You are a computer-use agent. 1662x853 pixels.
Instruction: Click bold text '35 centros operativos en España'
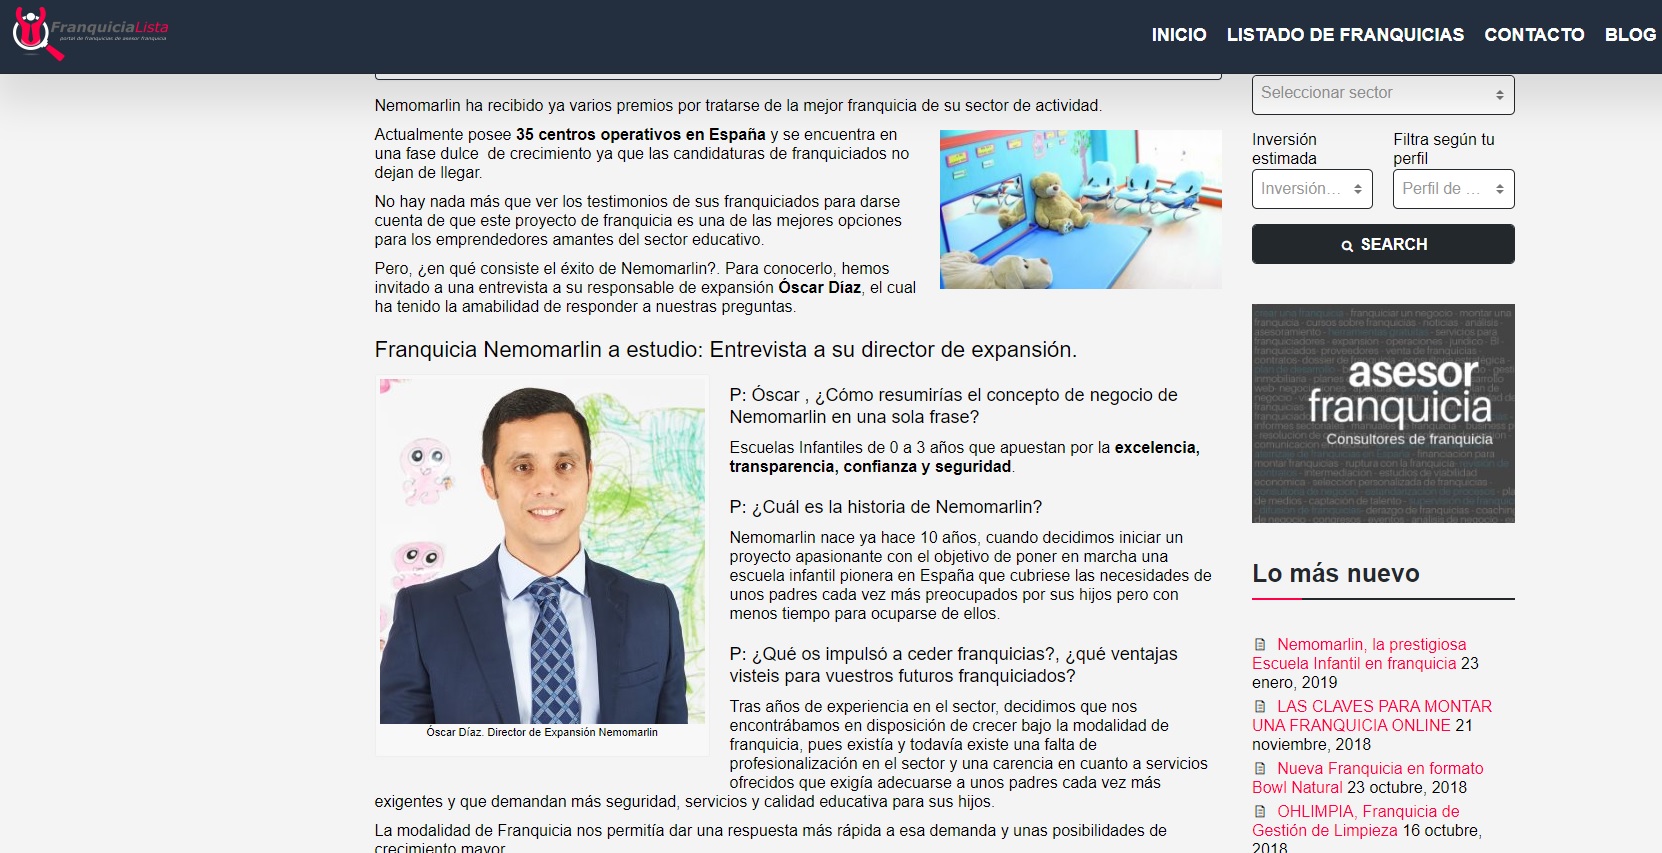coord(641,134)
